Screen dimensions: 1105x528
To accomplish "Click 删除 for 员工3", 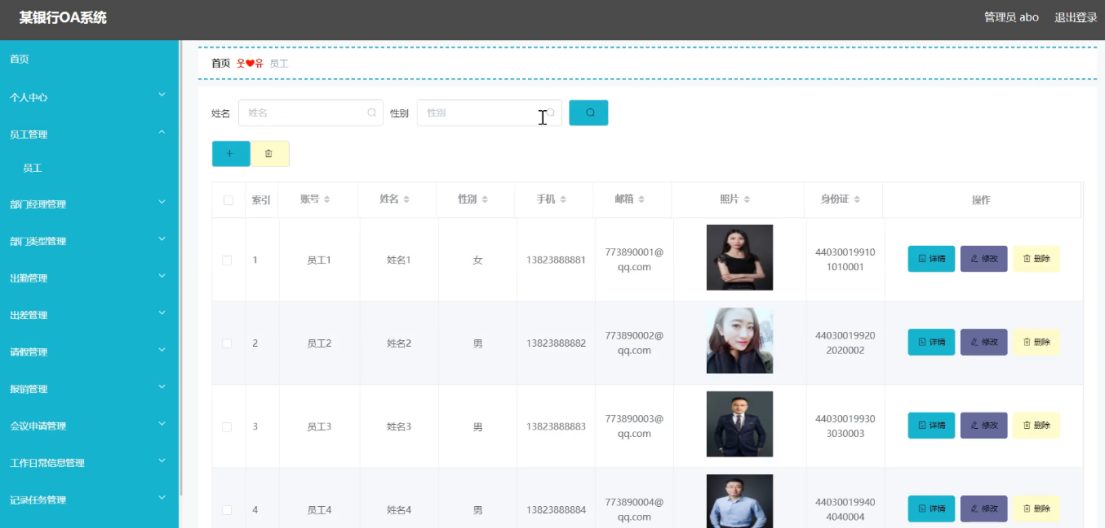I will pos(1036,425).
